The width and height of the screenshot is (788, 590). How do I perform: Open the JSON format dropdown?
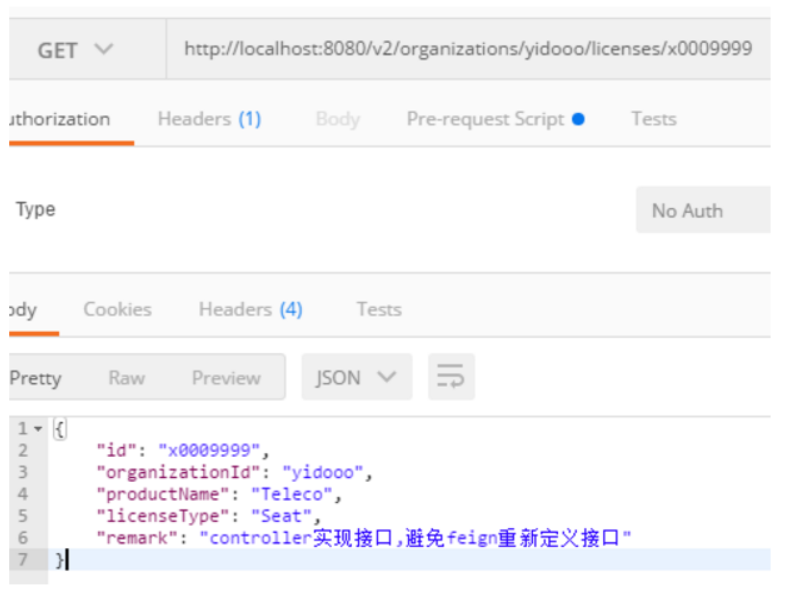click(357, 377)
